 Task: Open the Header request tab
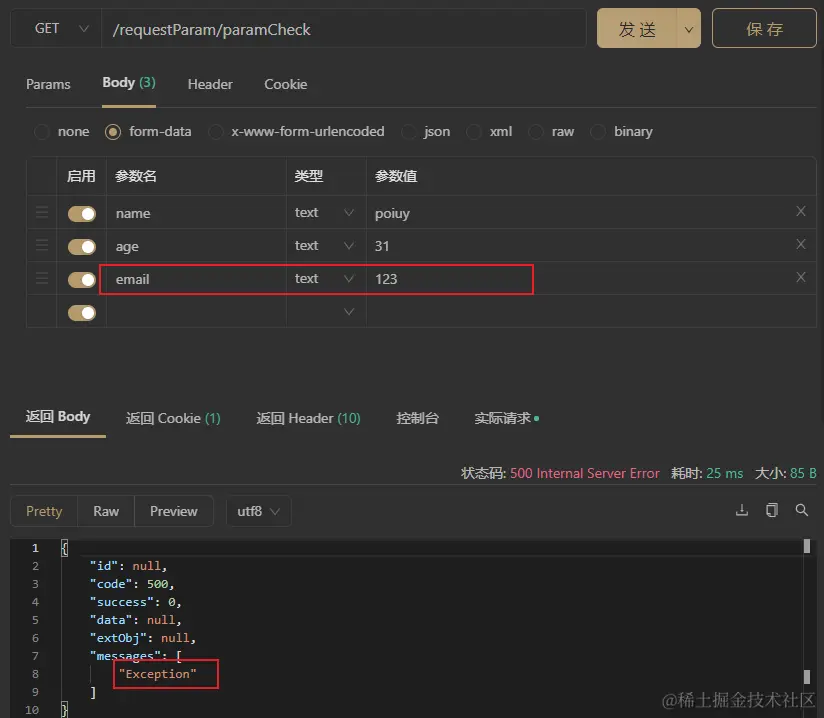[210, 84]
